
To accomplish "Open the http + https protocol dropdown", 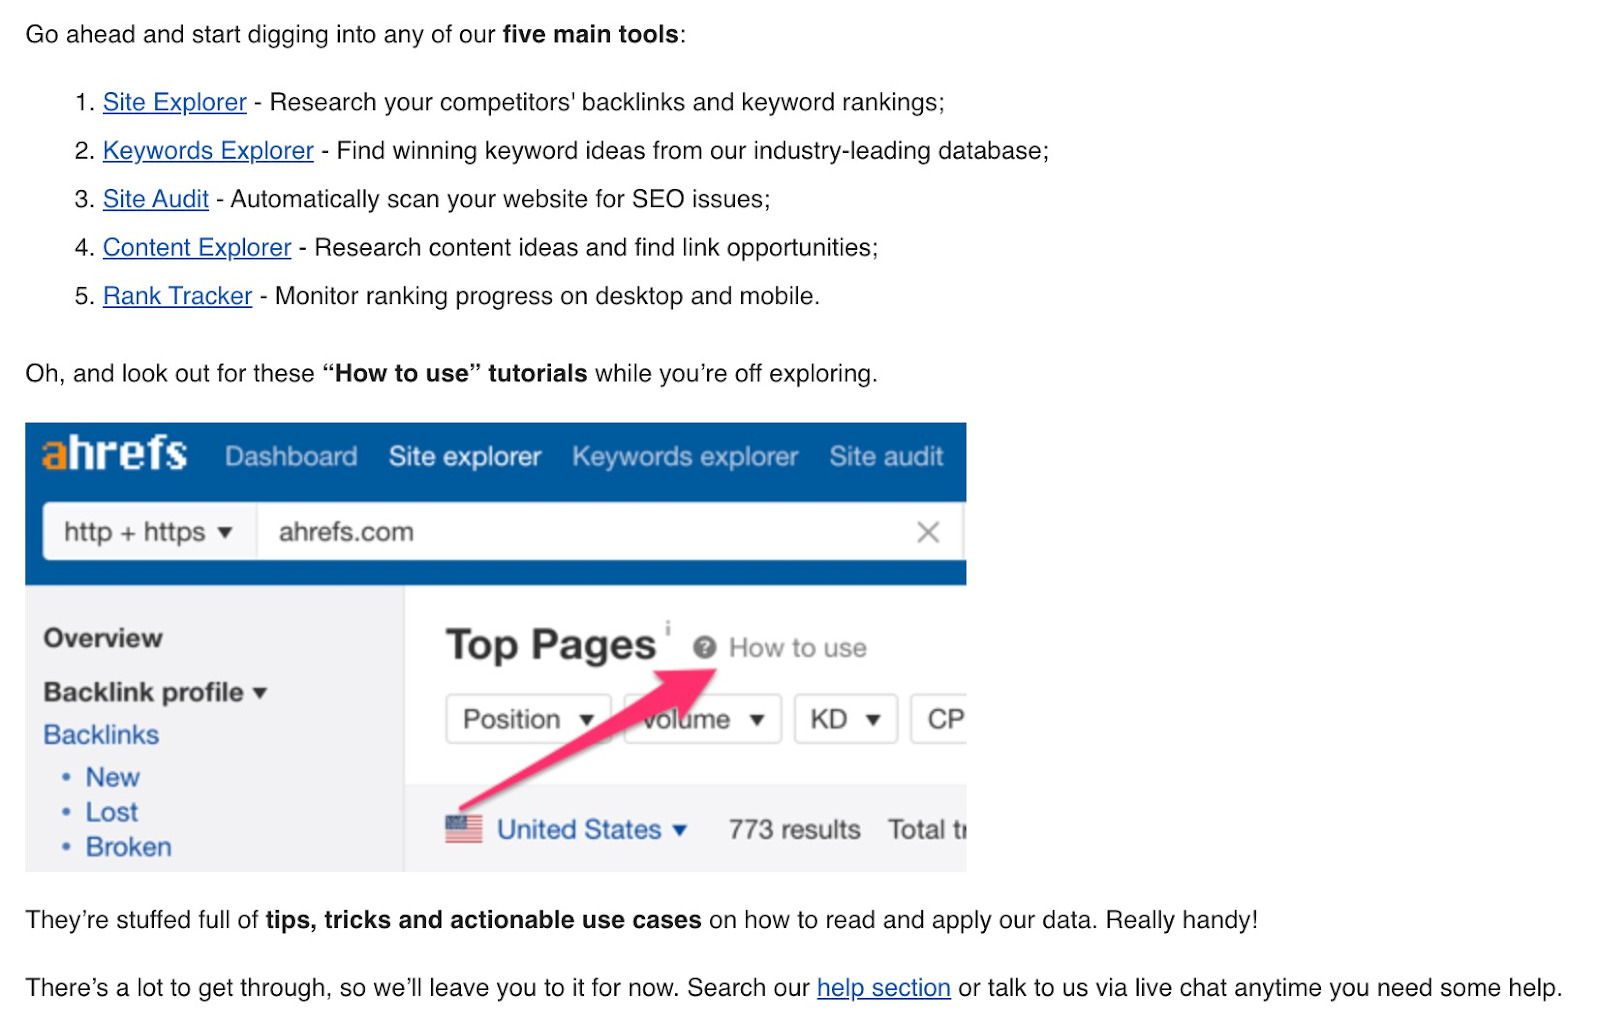I will pos(147,532).
